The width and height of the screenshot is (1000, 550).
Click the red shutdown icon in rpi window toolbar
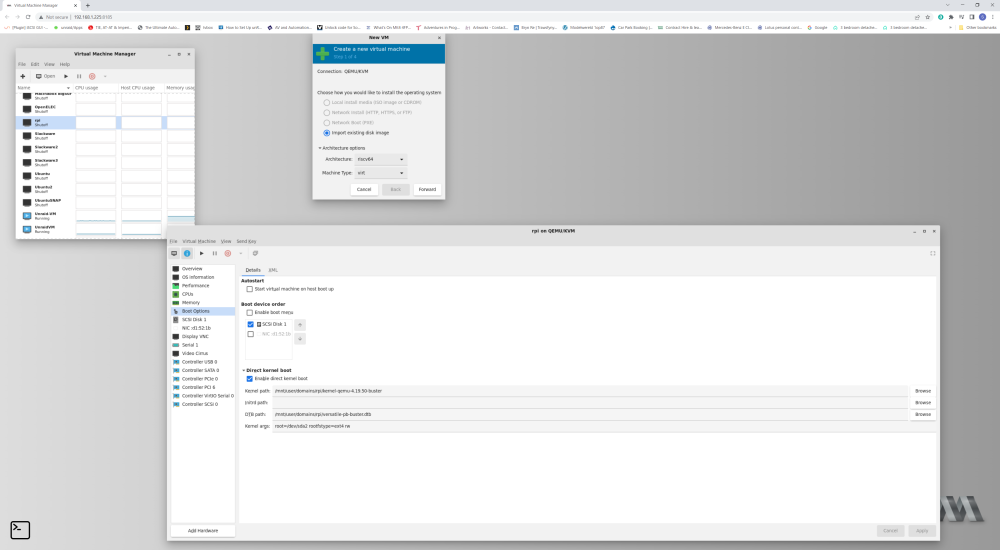click(228, 253)
